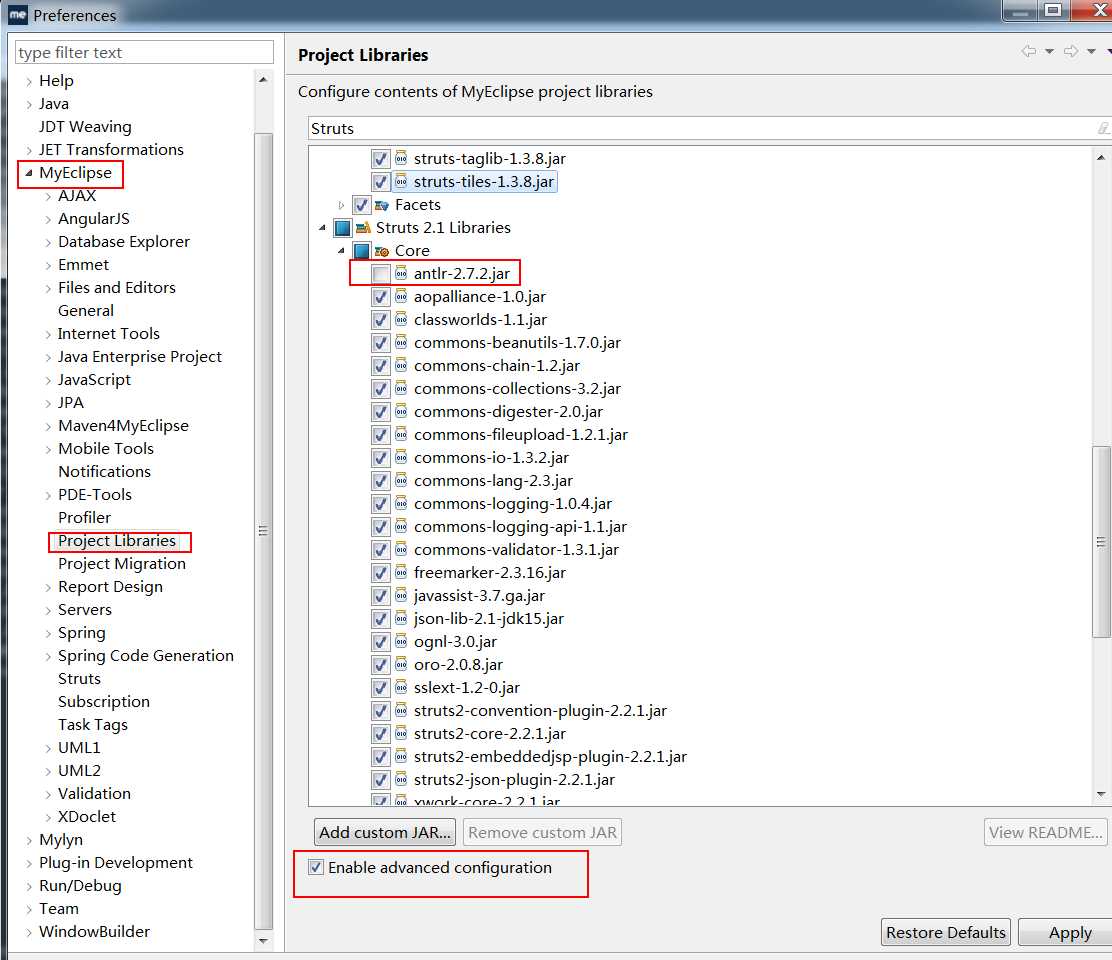Collapse the MyEclipse tree node
This screenshot has width=1112, height=960.
29,173
